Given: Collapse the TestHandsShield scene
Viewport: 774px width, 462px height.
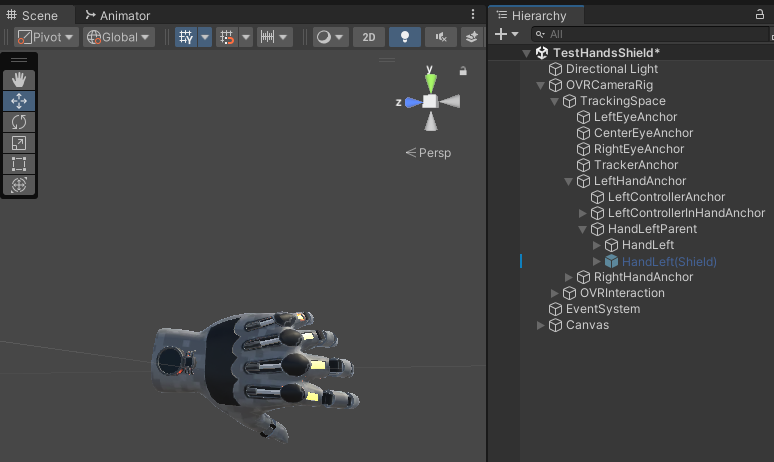Looking at the screenshot, I should coord(527,53).
